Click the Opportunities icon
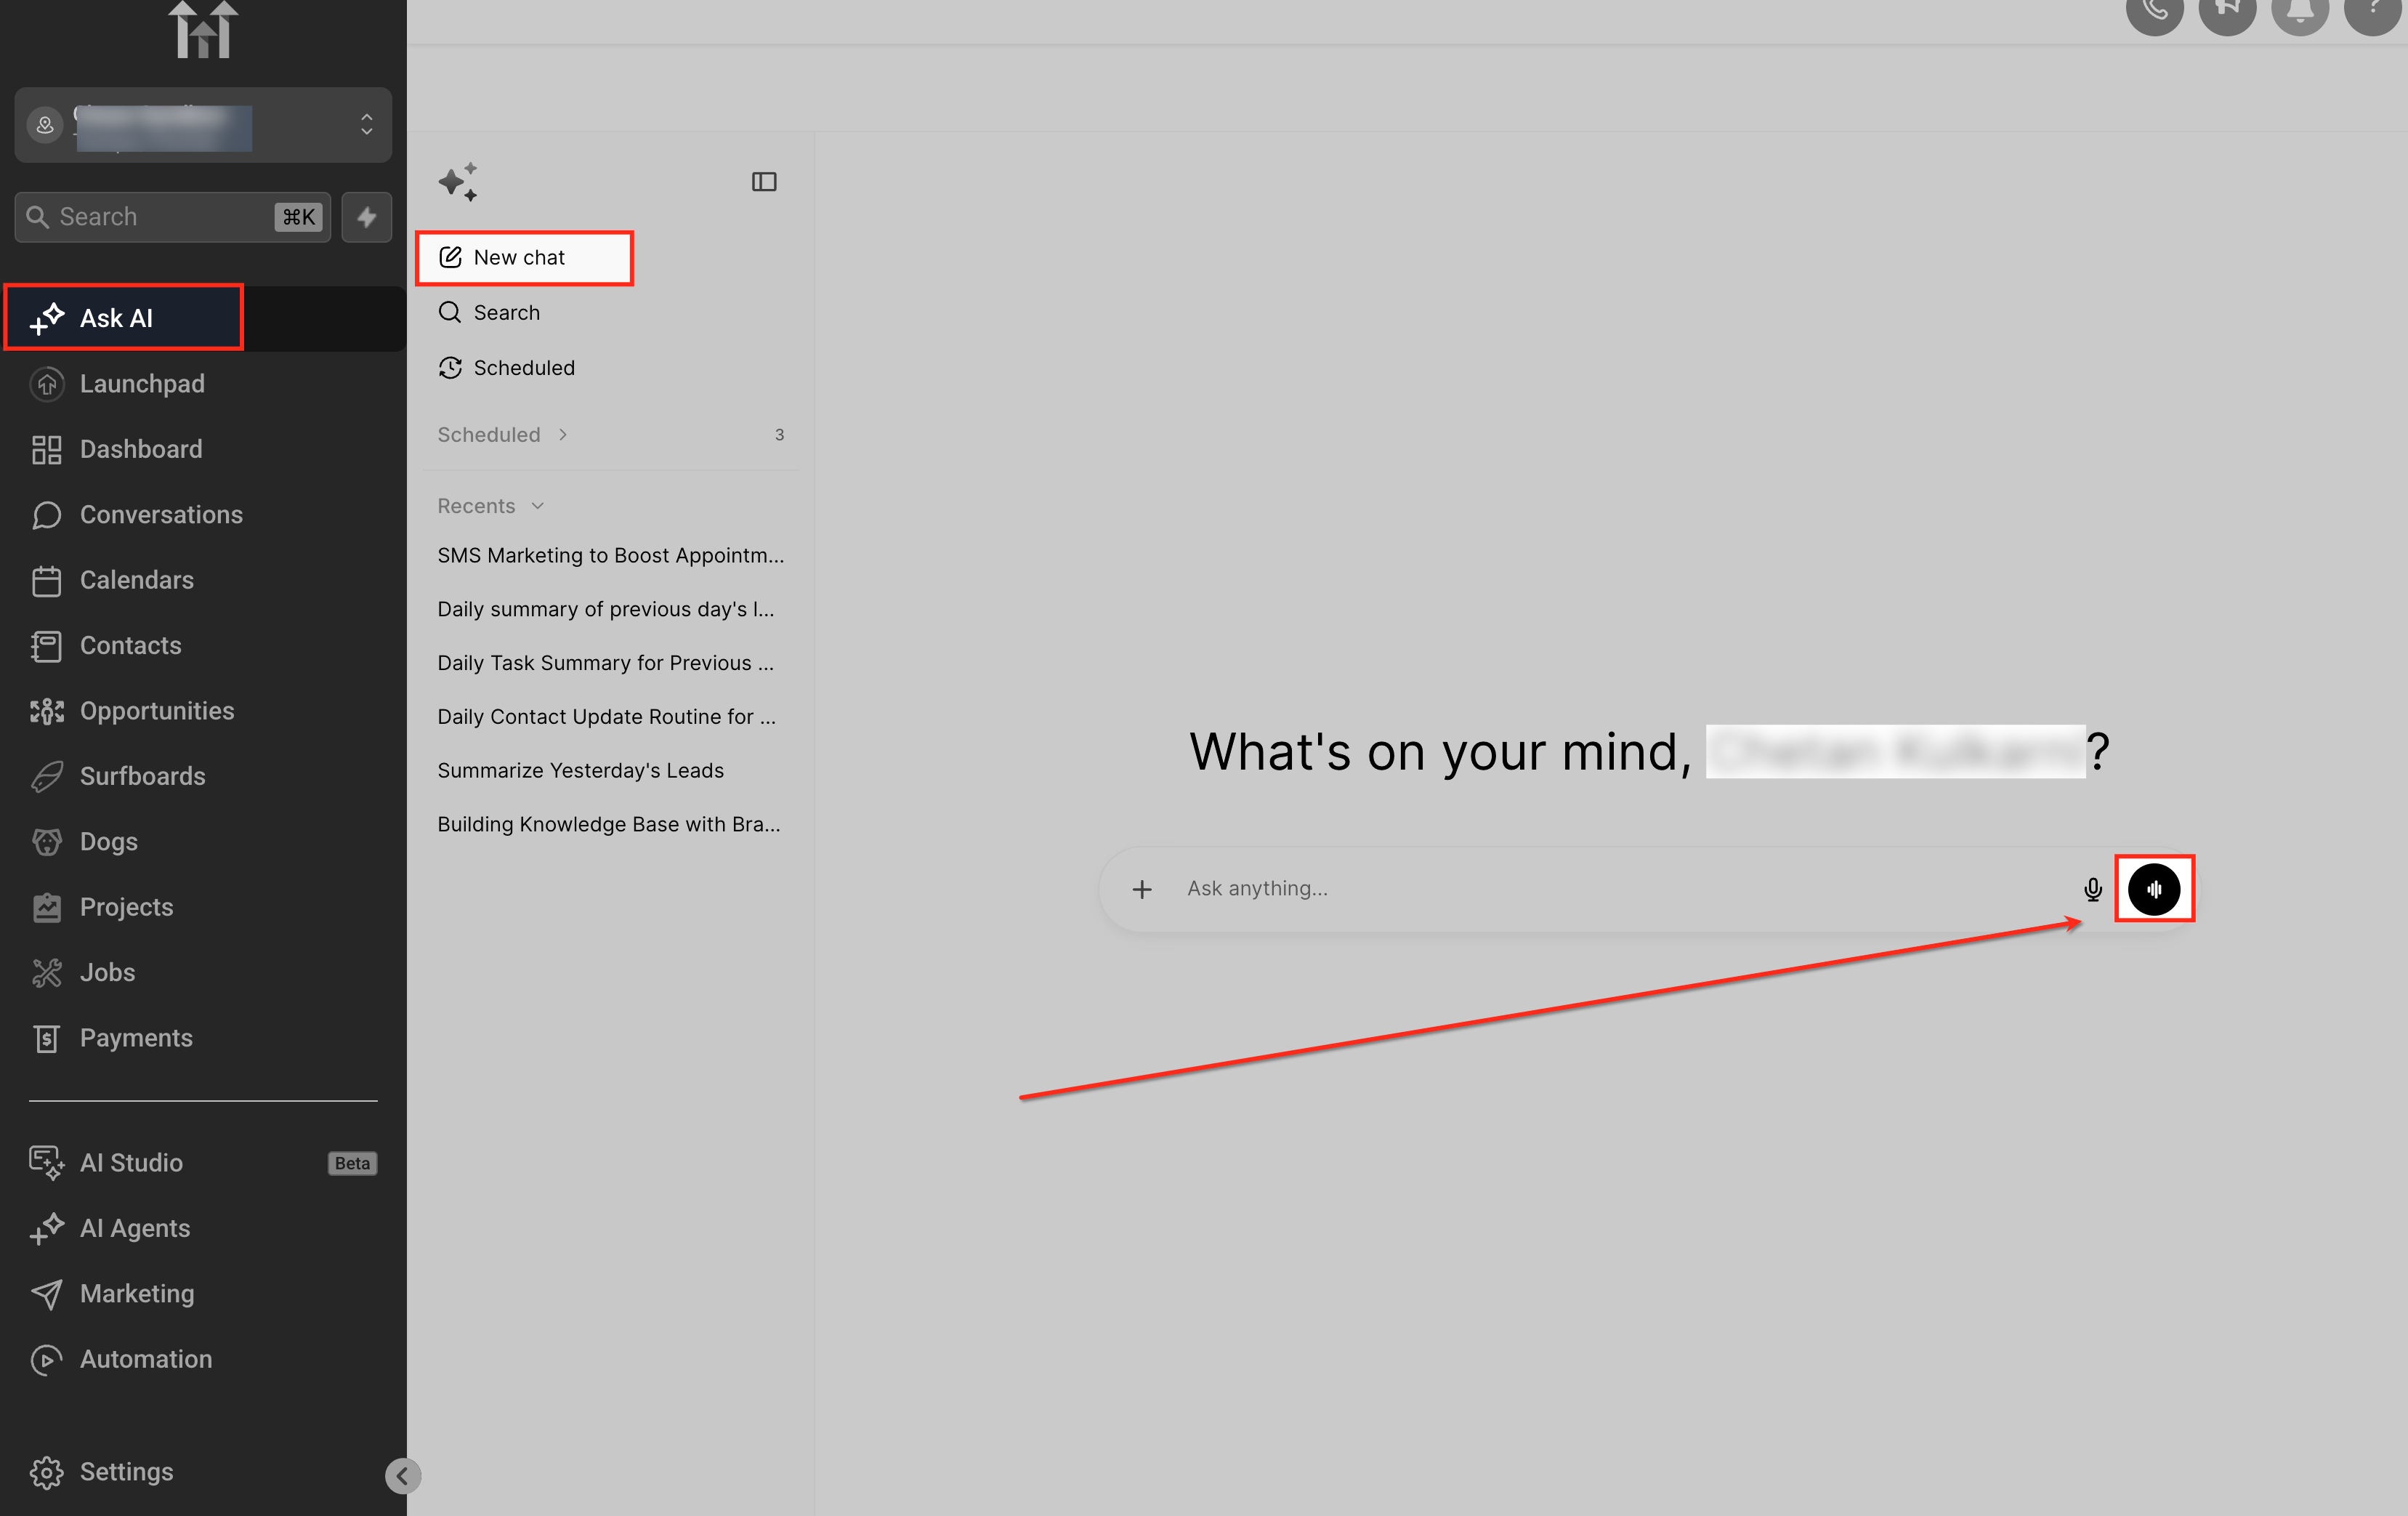The width and height of the screenshot is (2408, 1516). click(46, 711)
